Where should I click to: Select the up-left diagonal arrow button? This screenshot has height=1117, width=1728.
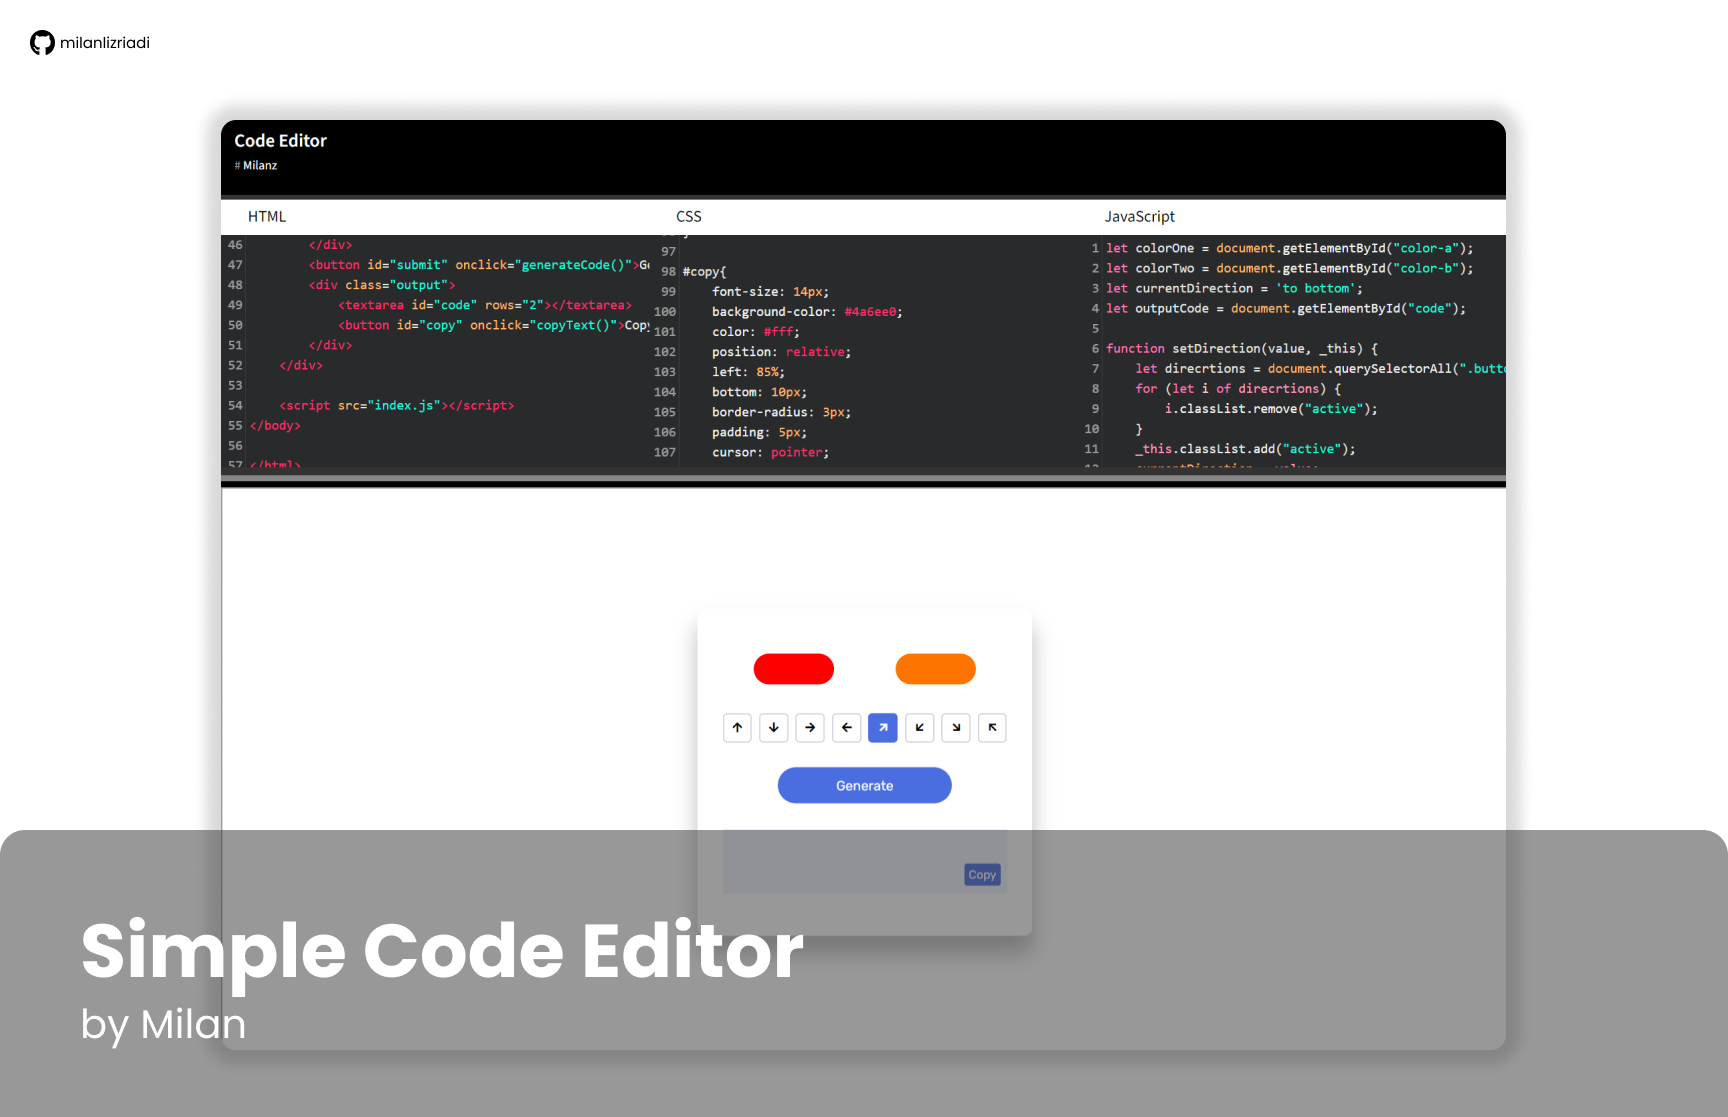pyautogui.click(x=992, y=728)
